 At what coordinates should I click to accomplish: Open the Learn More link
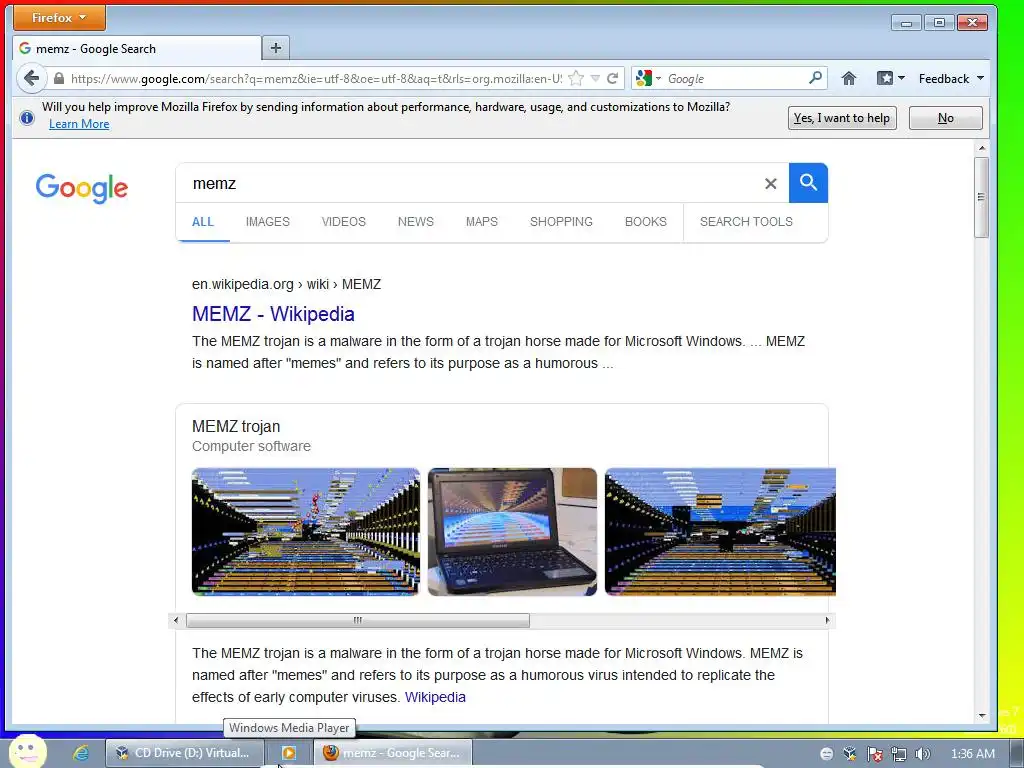tap(79, 124)
